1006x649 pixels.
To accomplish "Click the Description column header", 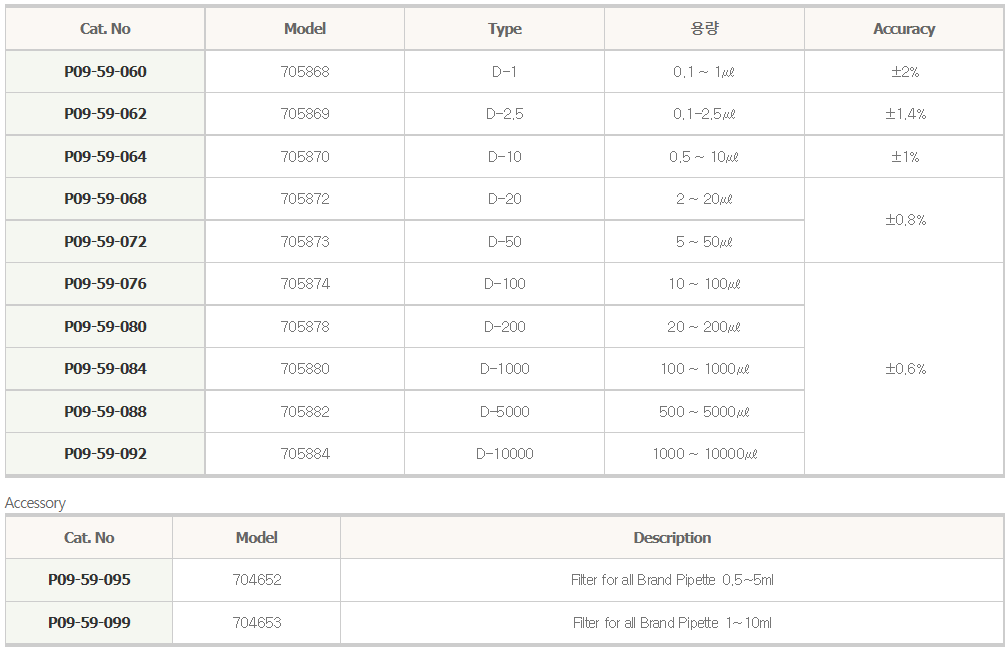I will pyautogui.click(x=672, y=538).
